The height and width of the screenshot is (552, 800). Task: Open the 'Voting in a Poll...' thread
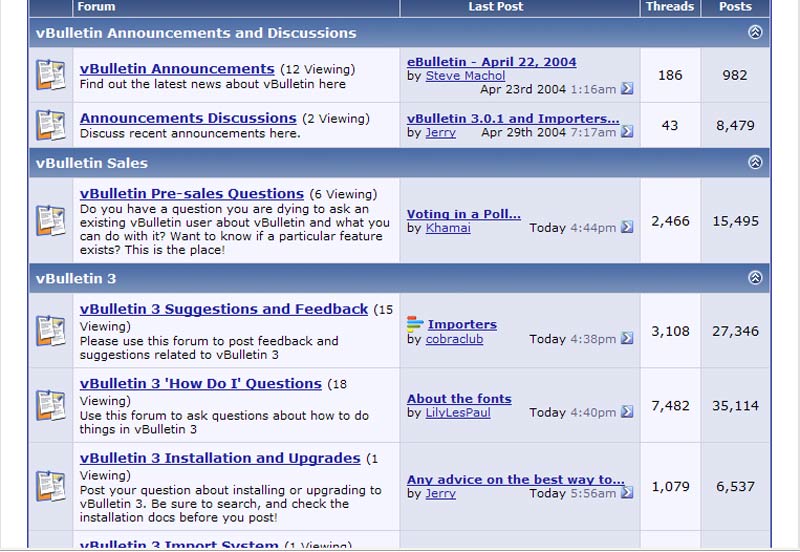point(463,214)
